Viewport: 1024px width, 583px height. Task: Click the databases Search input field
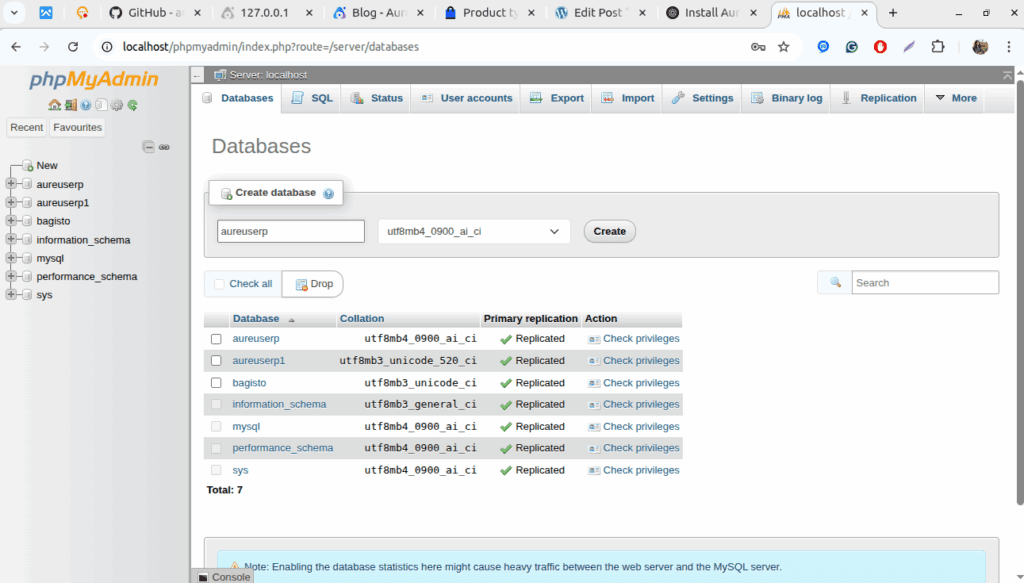[x=925, y=283]
